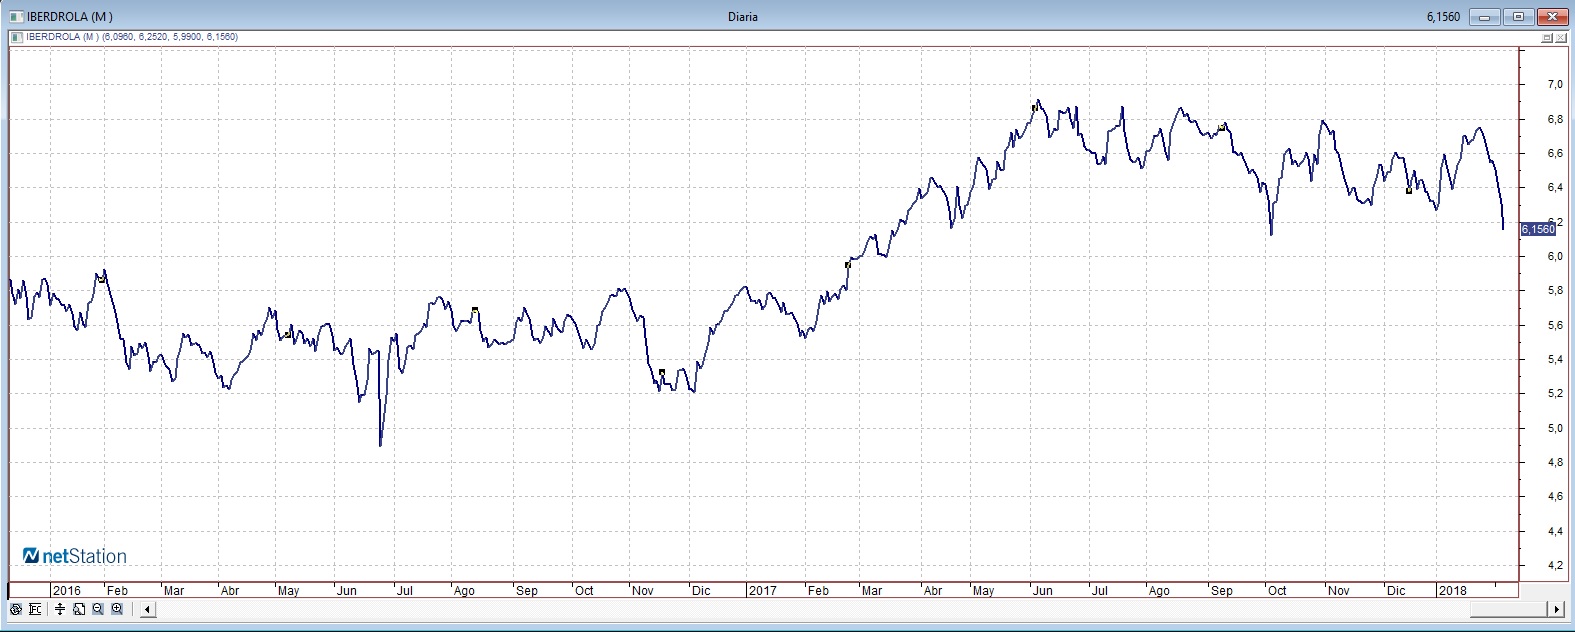The width and height of the screenshot is (1575, 632).
Task: Click the window icon in the title bar
Action: coord(15,17)
